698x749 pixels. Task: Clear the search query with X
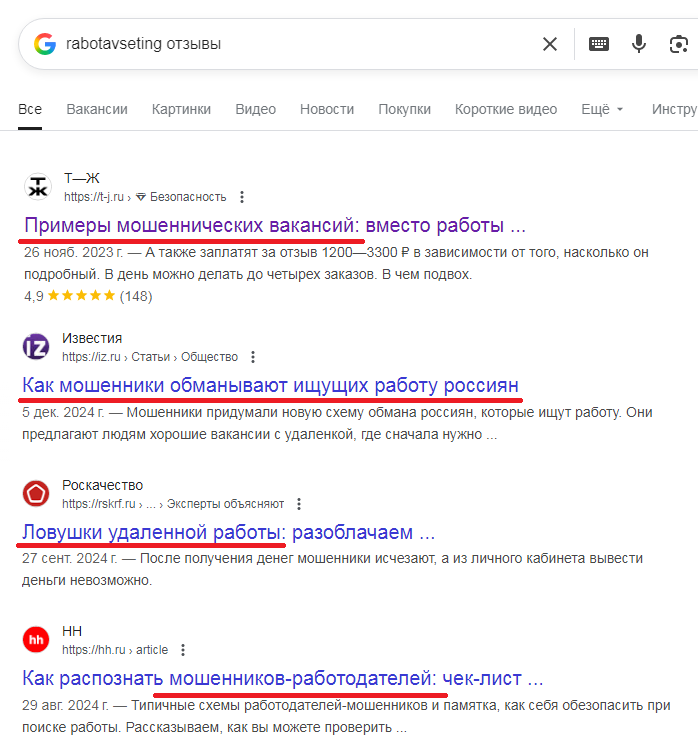550,44
